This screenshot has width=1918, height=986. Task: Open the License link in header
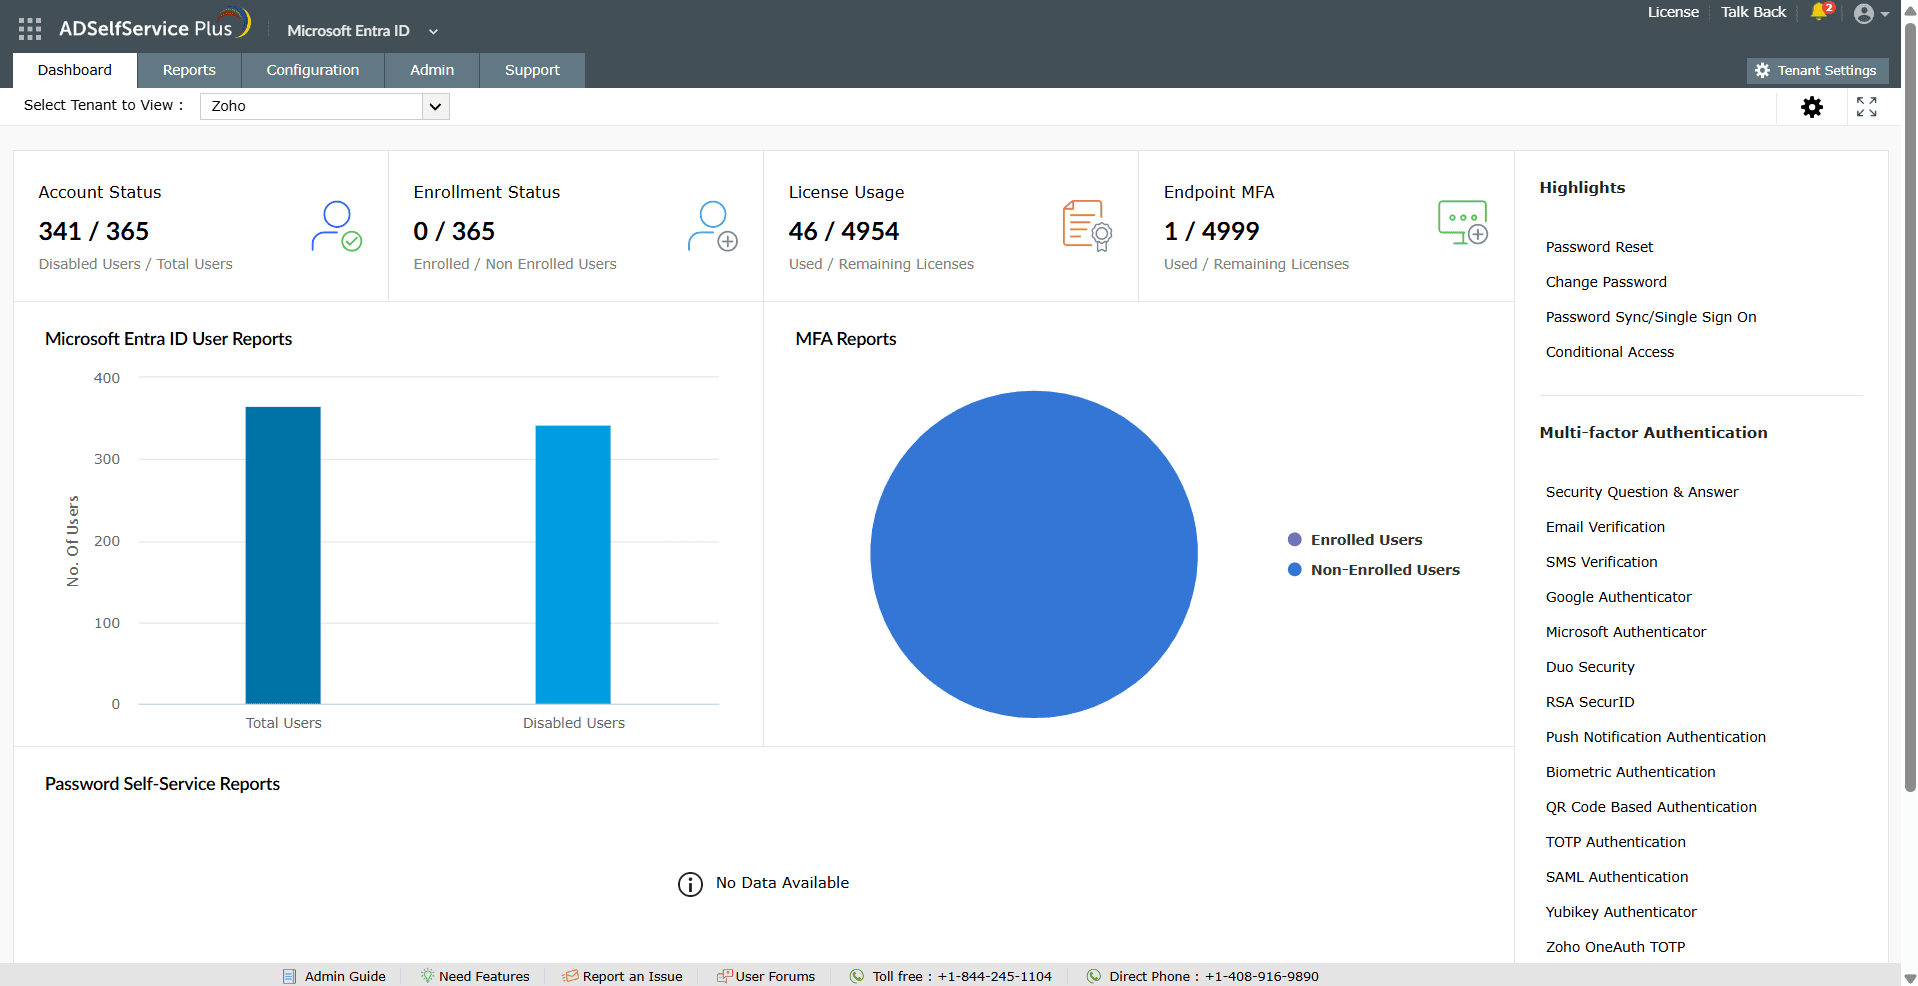click(x=1673, y=12)
